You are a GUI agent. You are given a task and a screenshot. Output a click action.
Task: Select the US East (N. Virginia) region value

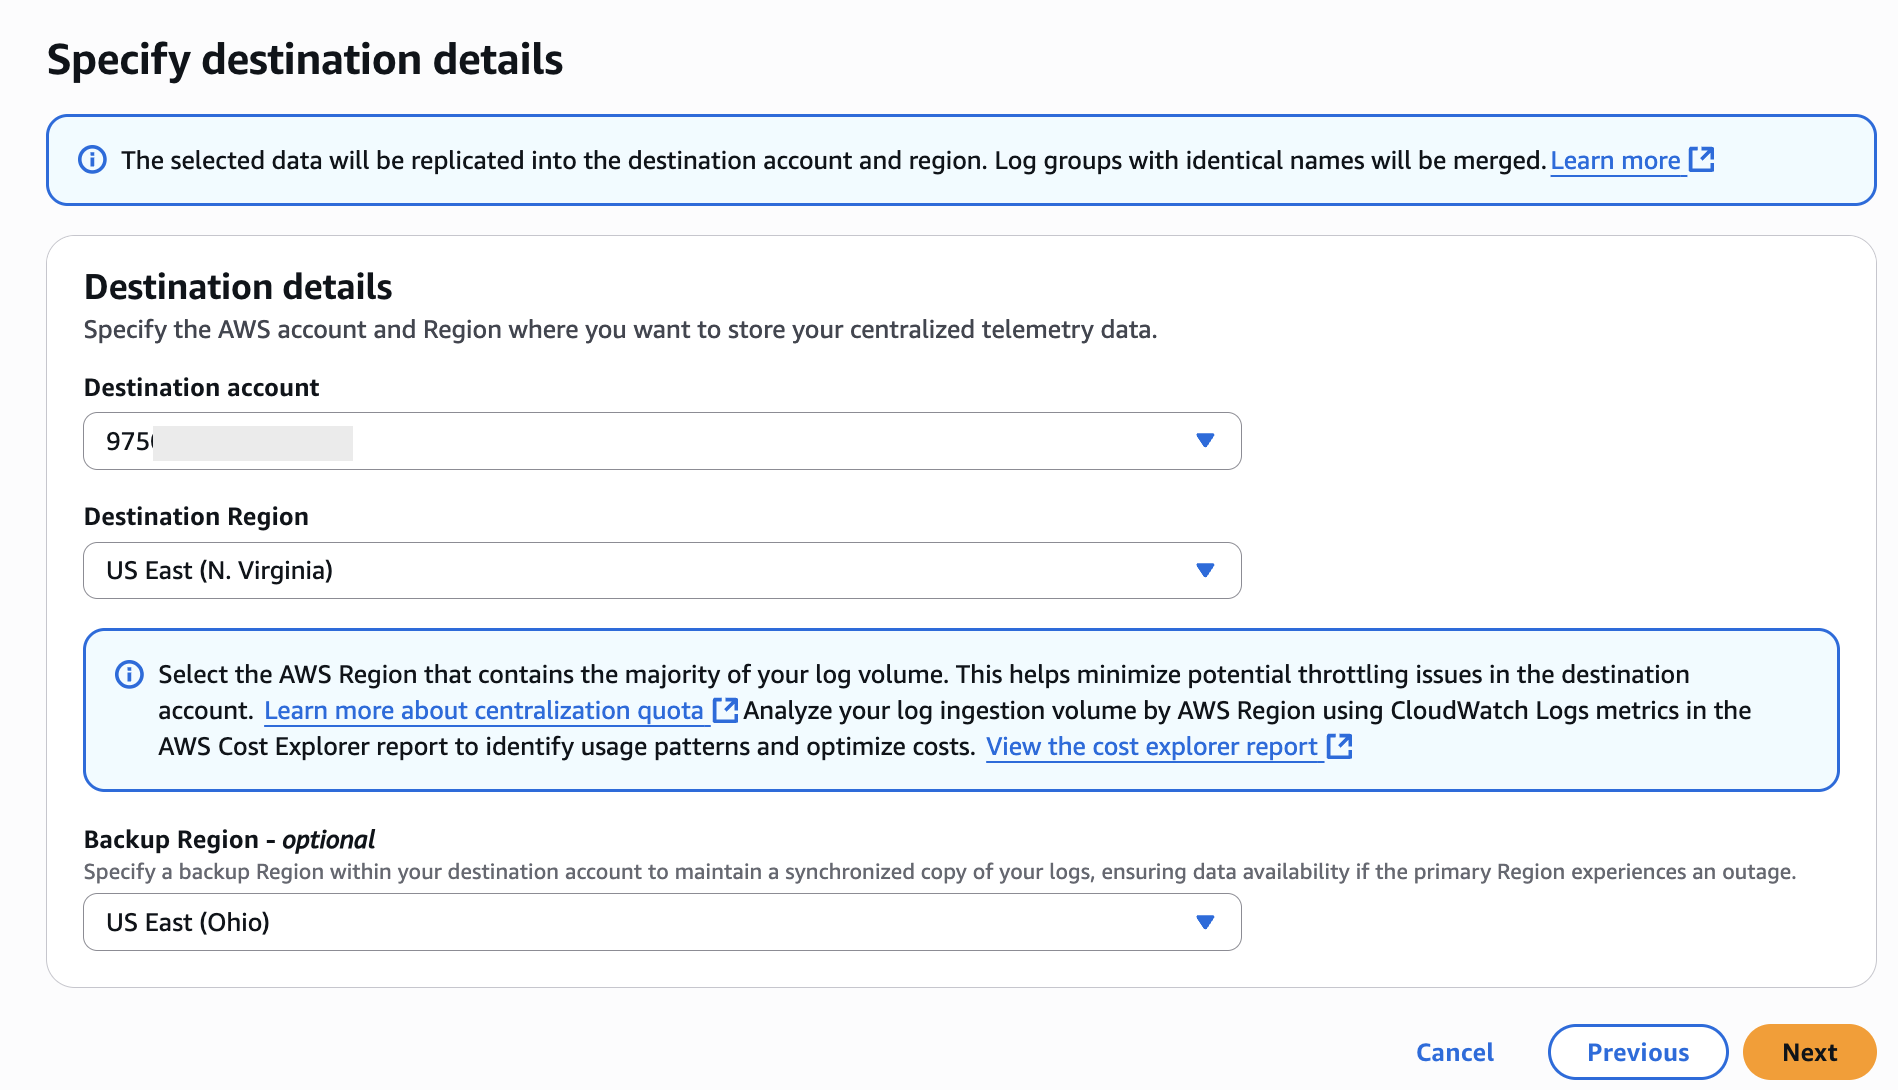[x=220, y=570]
